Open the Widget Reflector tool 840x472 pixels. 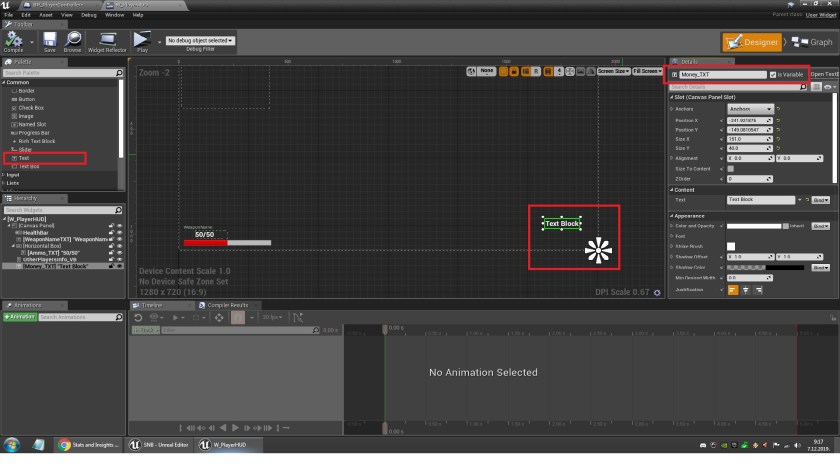tap(106, 41)
